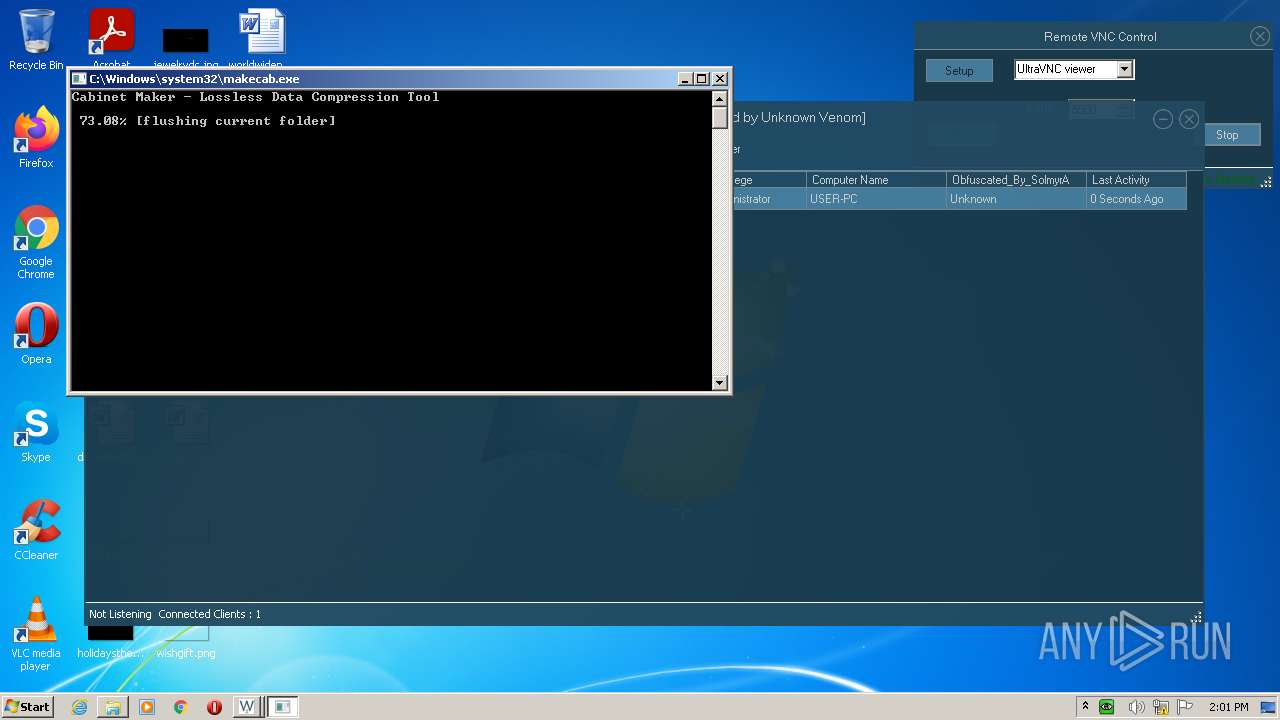Select the jewelrydc.jpg desktop file
1280x720 pixels.
pyautogui.click(x=186, y=45)
